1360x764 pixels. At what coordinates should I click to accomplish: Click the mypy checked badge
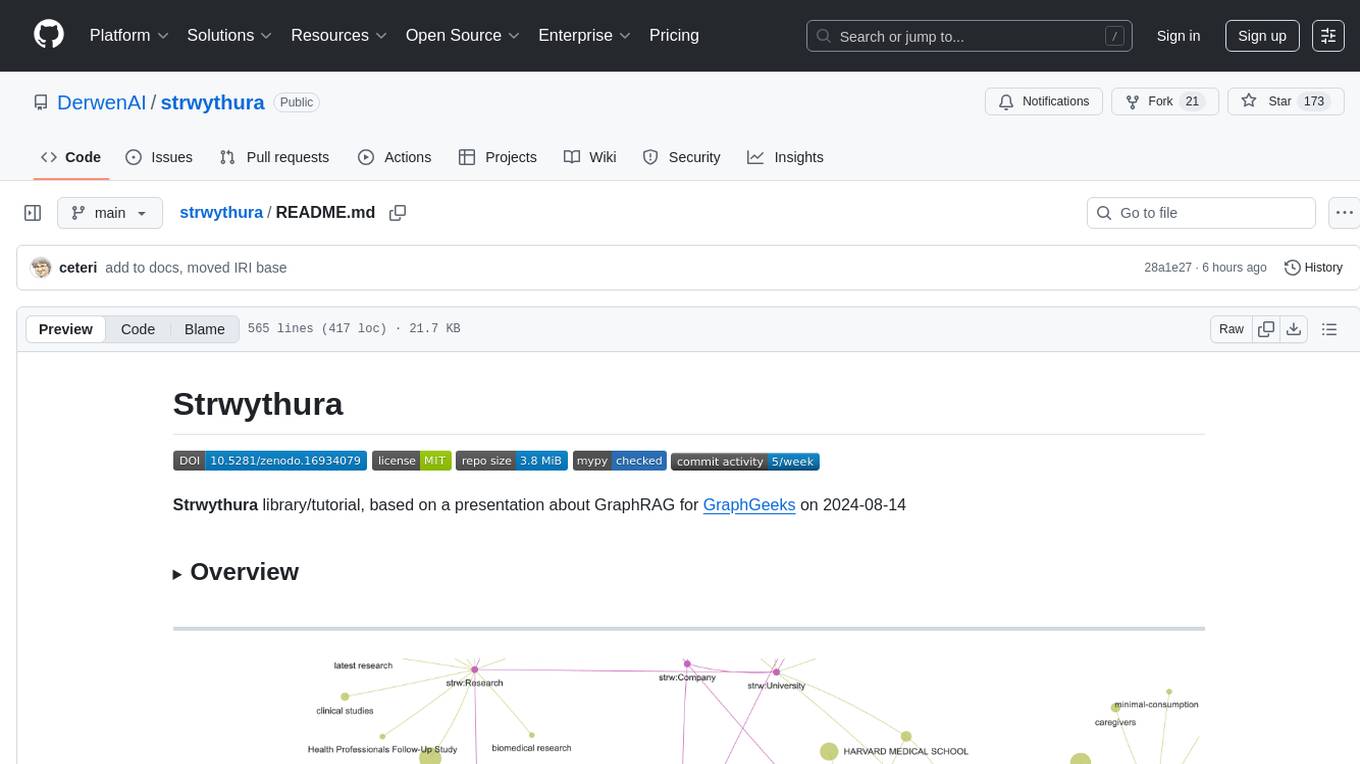619,461
